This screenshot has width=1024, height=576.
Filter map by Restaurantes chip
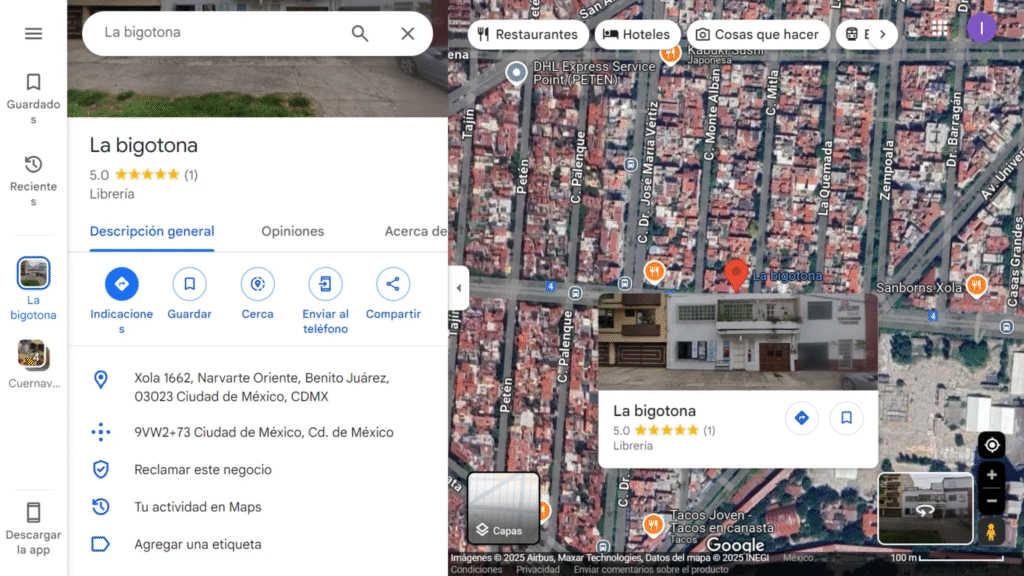click(527, 34)
